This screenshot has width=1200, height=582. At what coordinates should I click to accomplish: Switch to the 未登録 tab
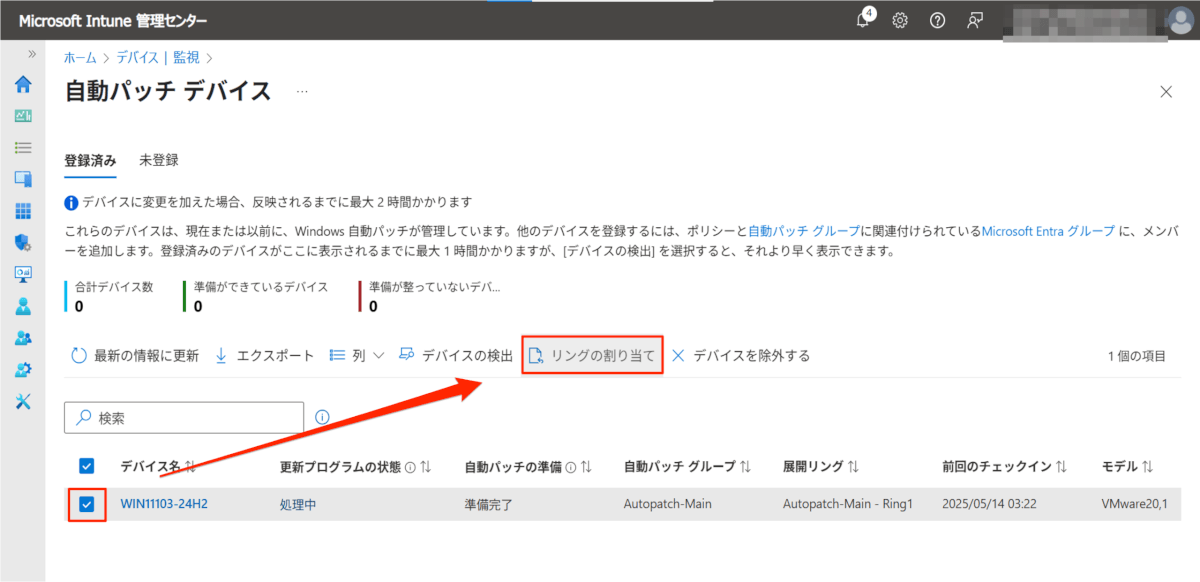point(159,160)
